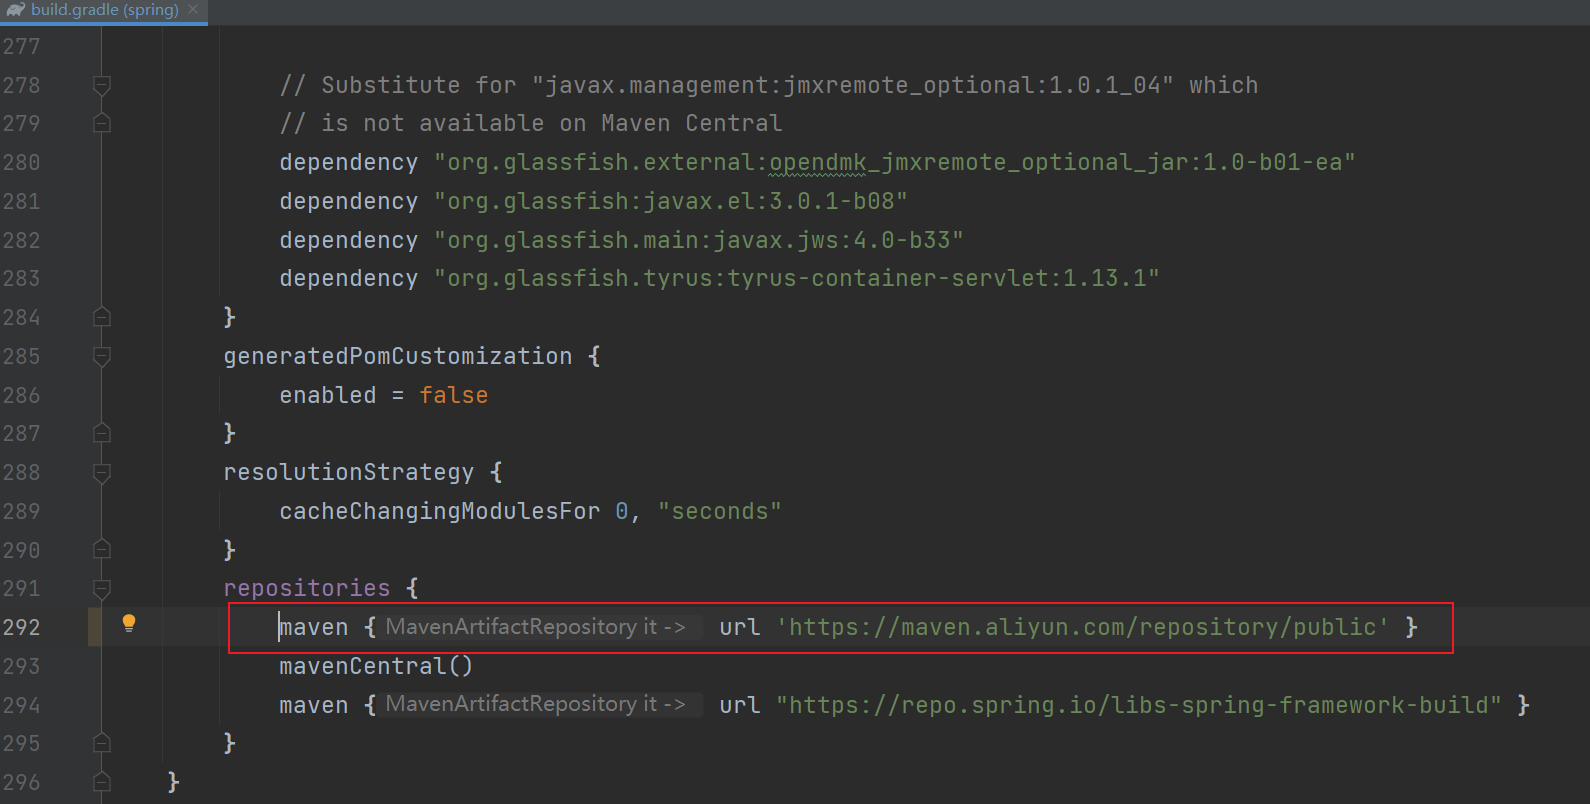Fold the repositories block at line 291
Viewport: 1590px width, 804px height.
pos(101,588)
